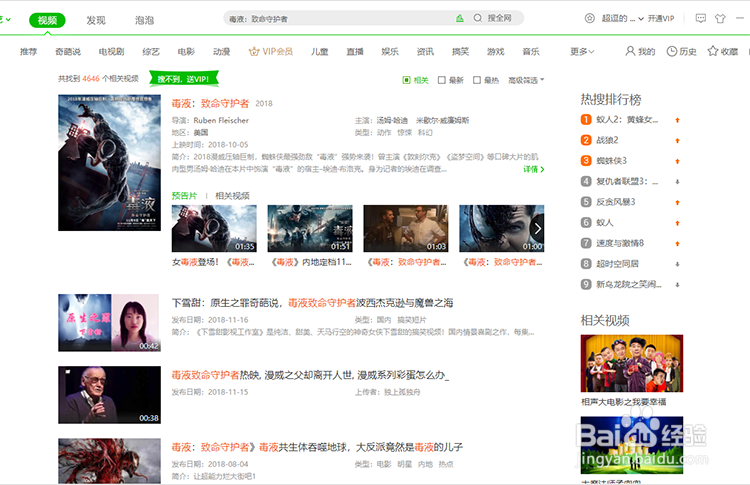
Task: Open the skin shirt icon
Action: (720, 19)
